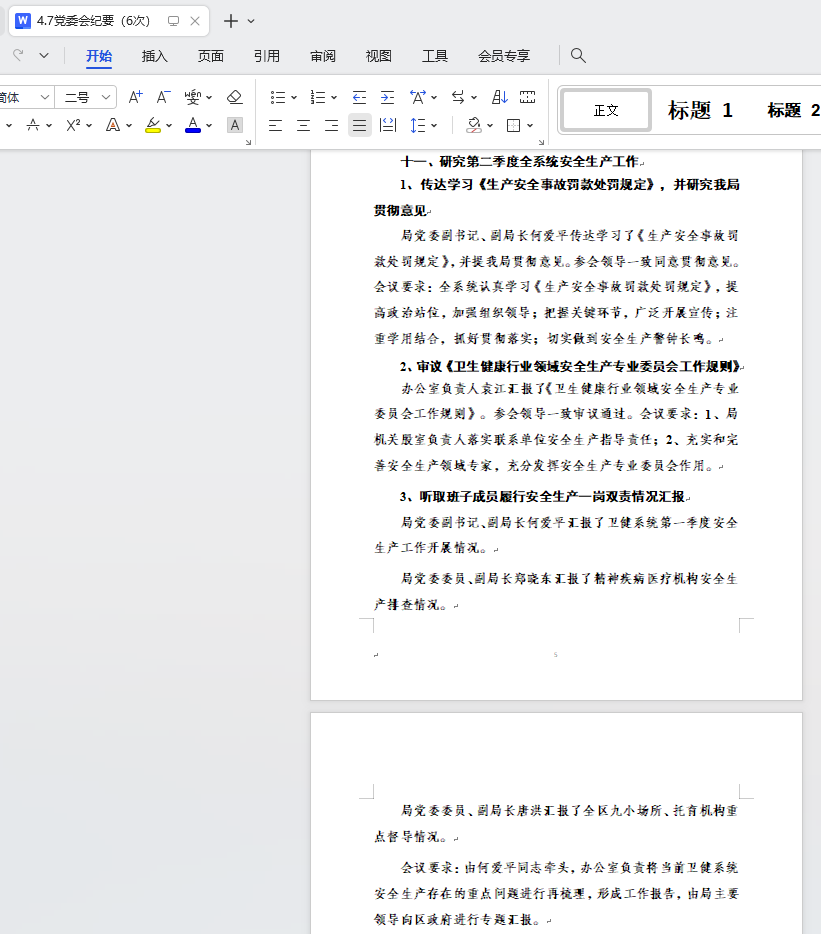The width and height of the screenshot is (821, 934).
Task: Decrease font size with A- icon
Action: [x=163, y=97]
